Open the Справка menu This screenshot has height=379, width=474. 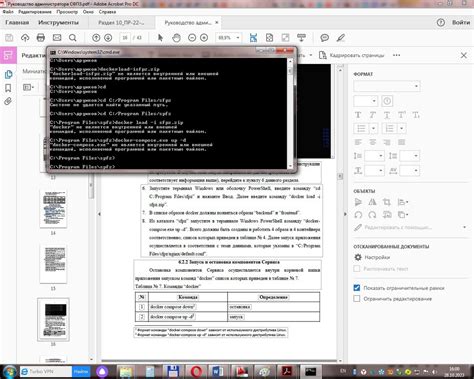click(107, 12)
